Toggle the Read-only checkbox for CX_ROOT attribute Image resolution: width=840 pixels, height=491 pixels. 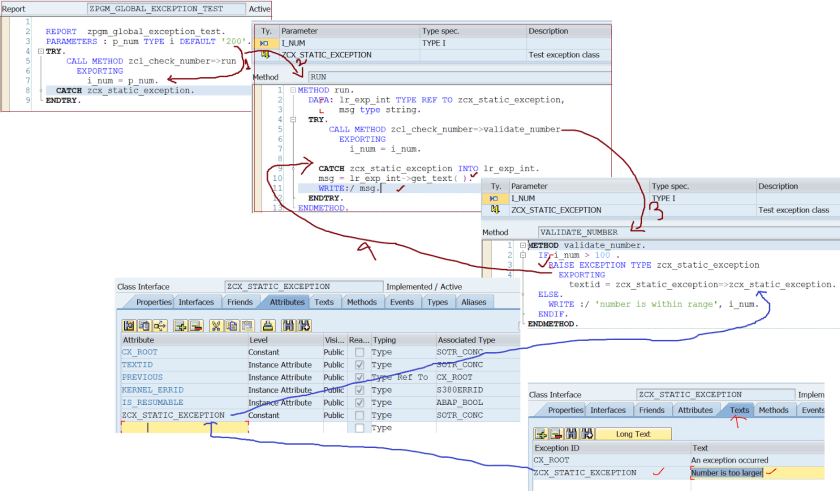tap(359, 352)
